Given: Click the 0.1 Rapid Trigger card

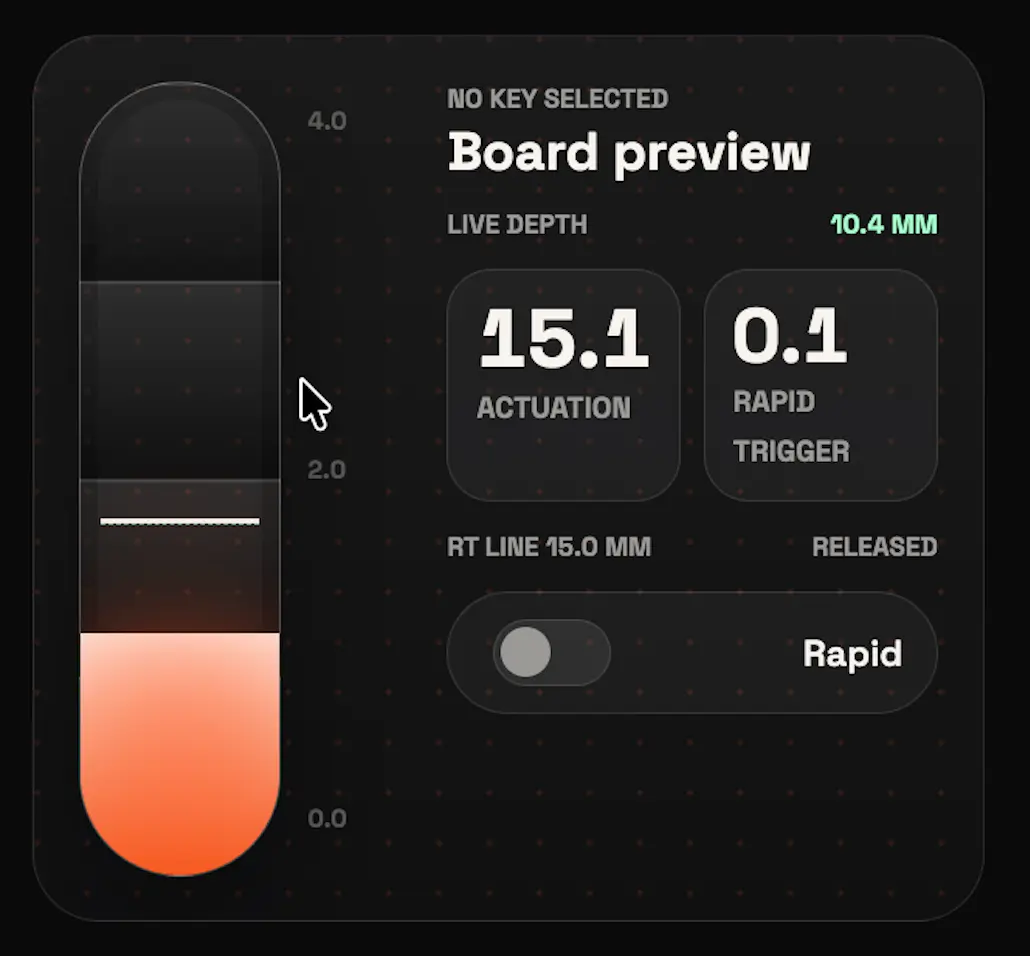Looking at the screenshot, I should (x=820, y=385).
